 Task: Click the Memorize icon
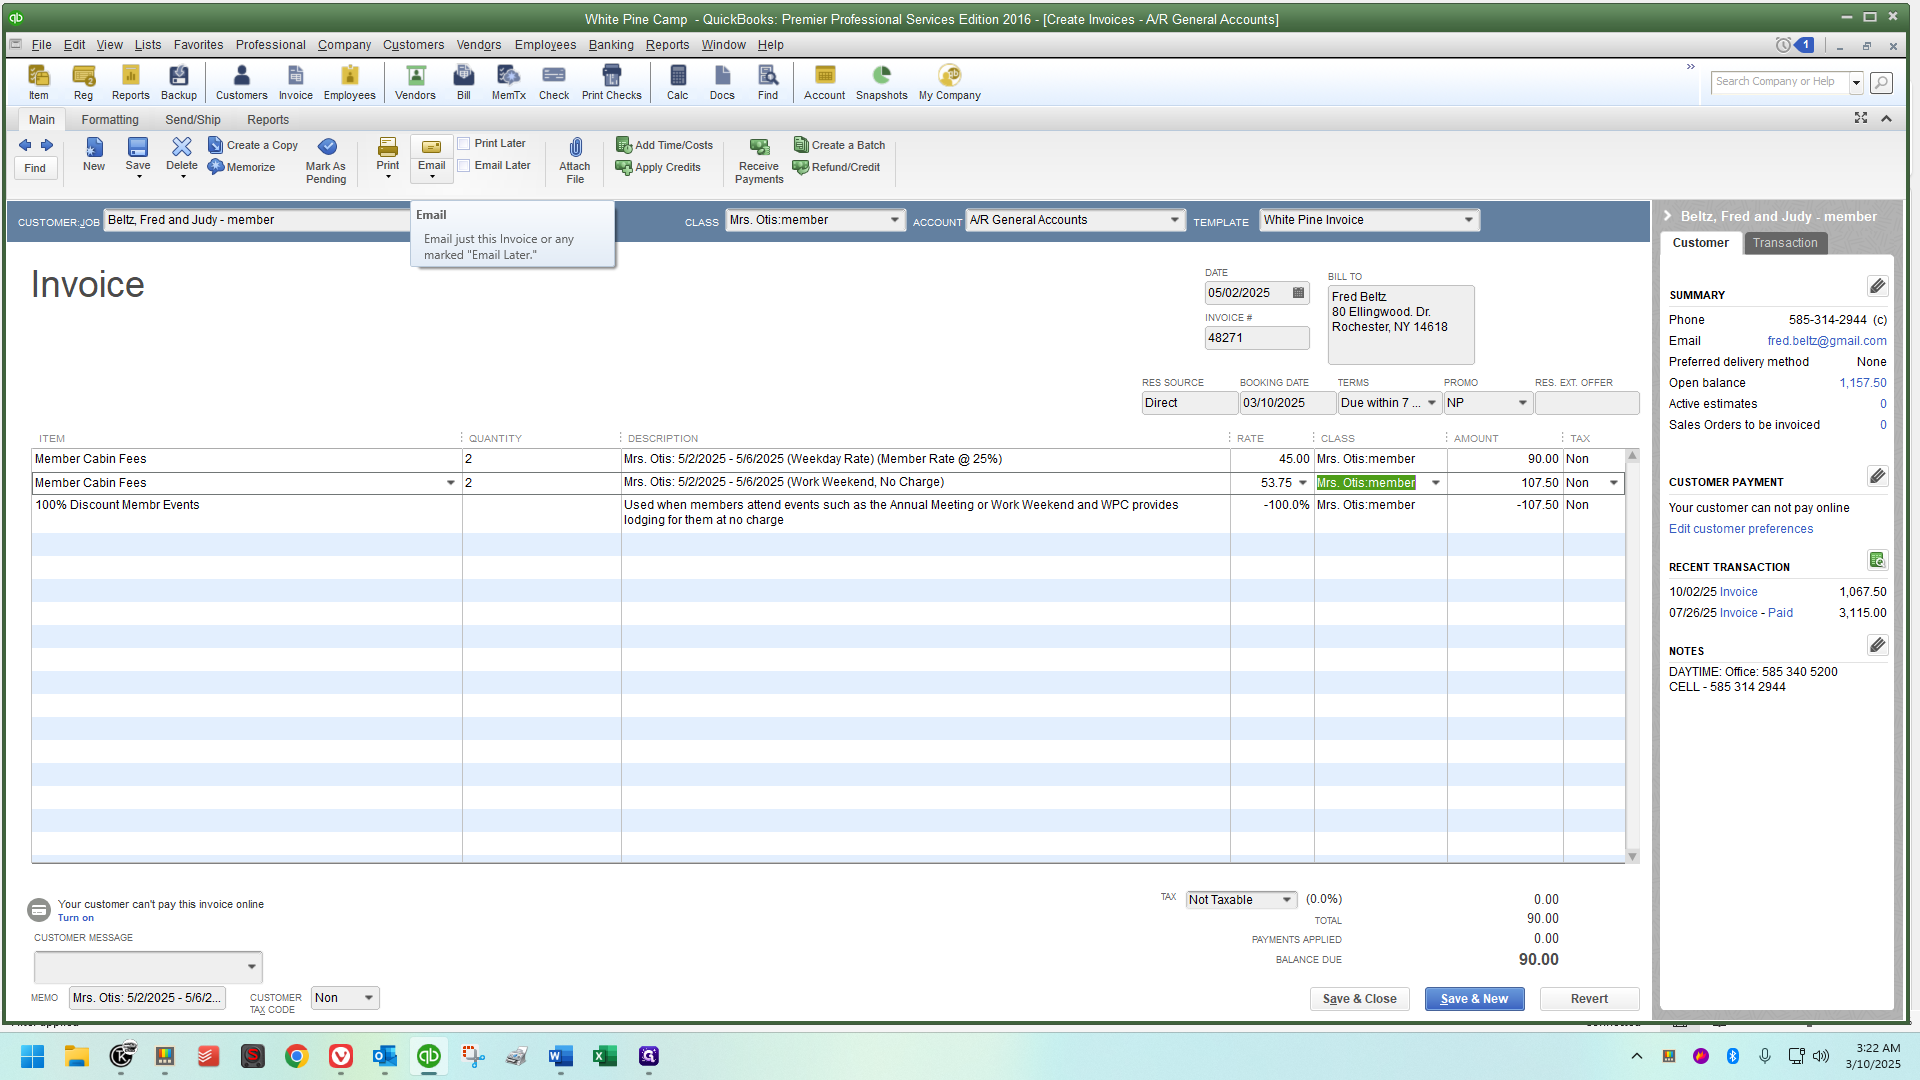(x=216, y=167)
